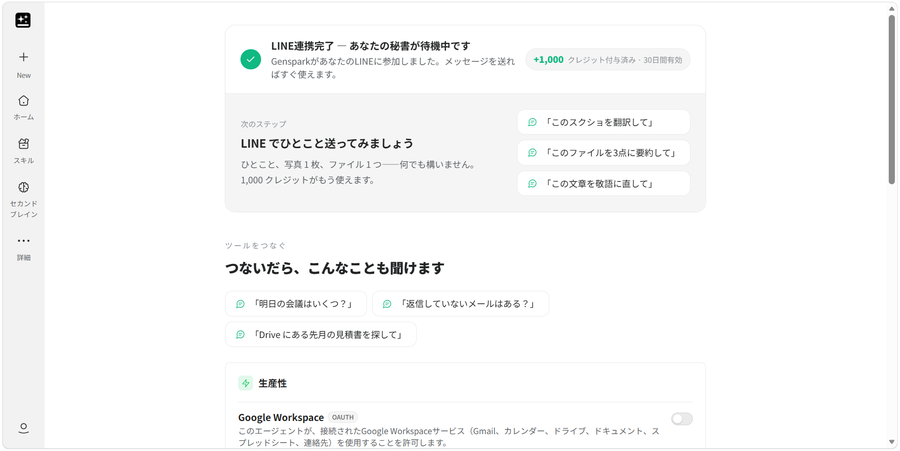Click the 生産性 section title
Screen dimensions: 900x451
tap(273, 383)
